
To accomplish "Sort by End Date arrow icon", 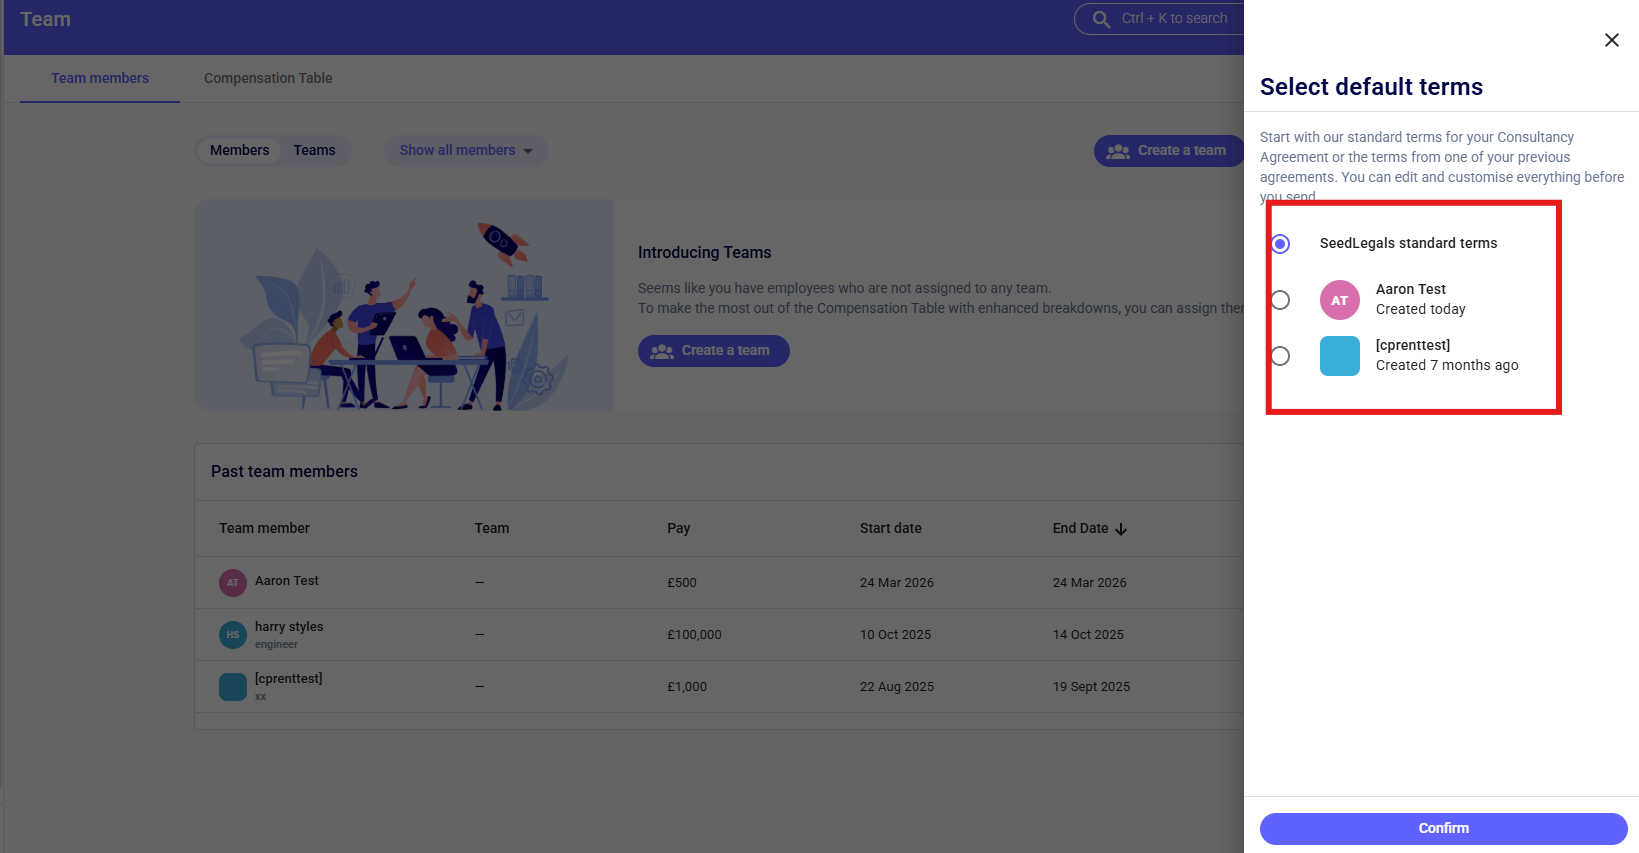I will [1121, 529].
